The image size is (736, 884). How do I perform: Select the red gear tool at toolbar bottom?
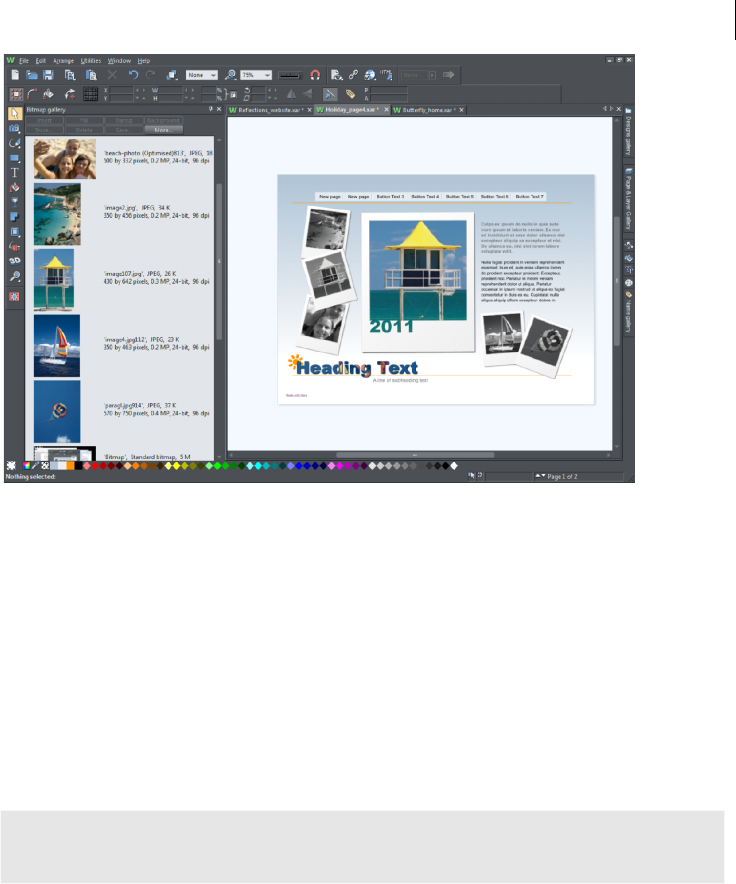(15, 297)
